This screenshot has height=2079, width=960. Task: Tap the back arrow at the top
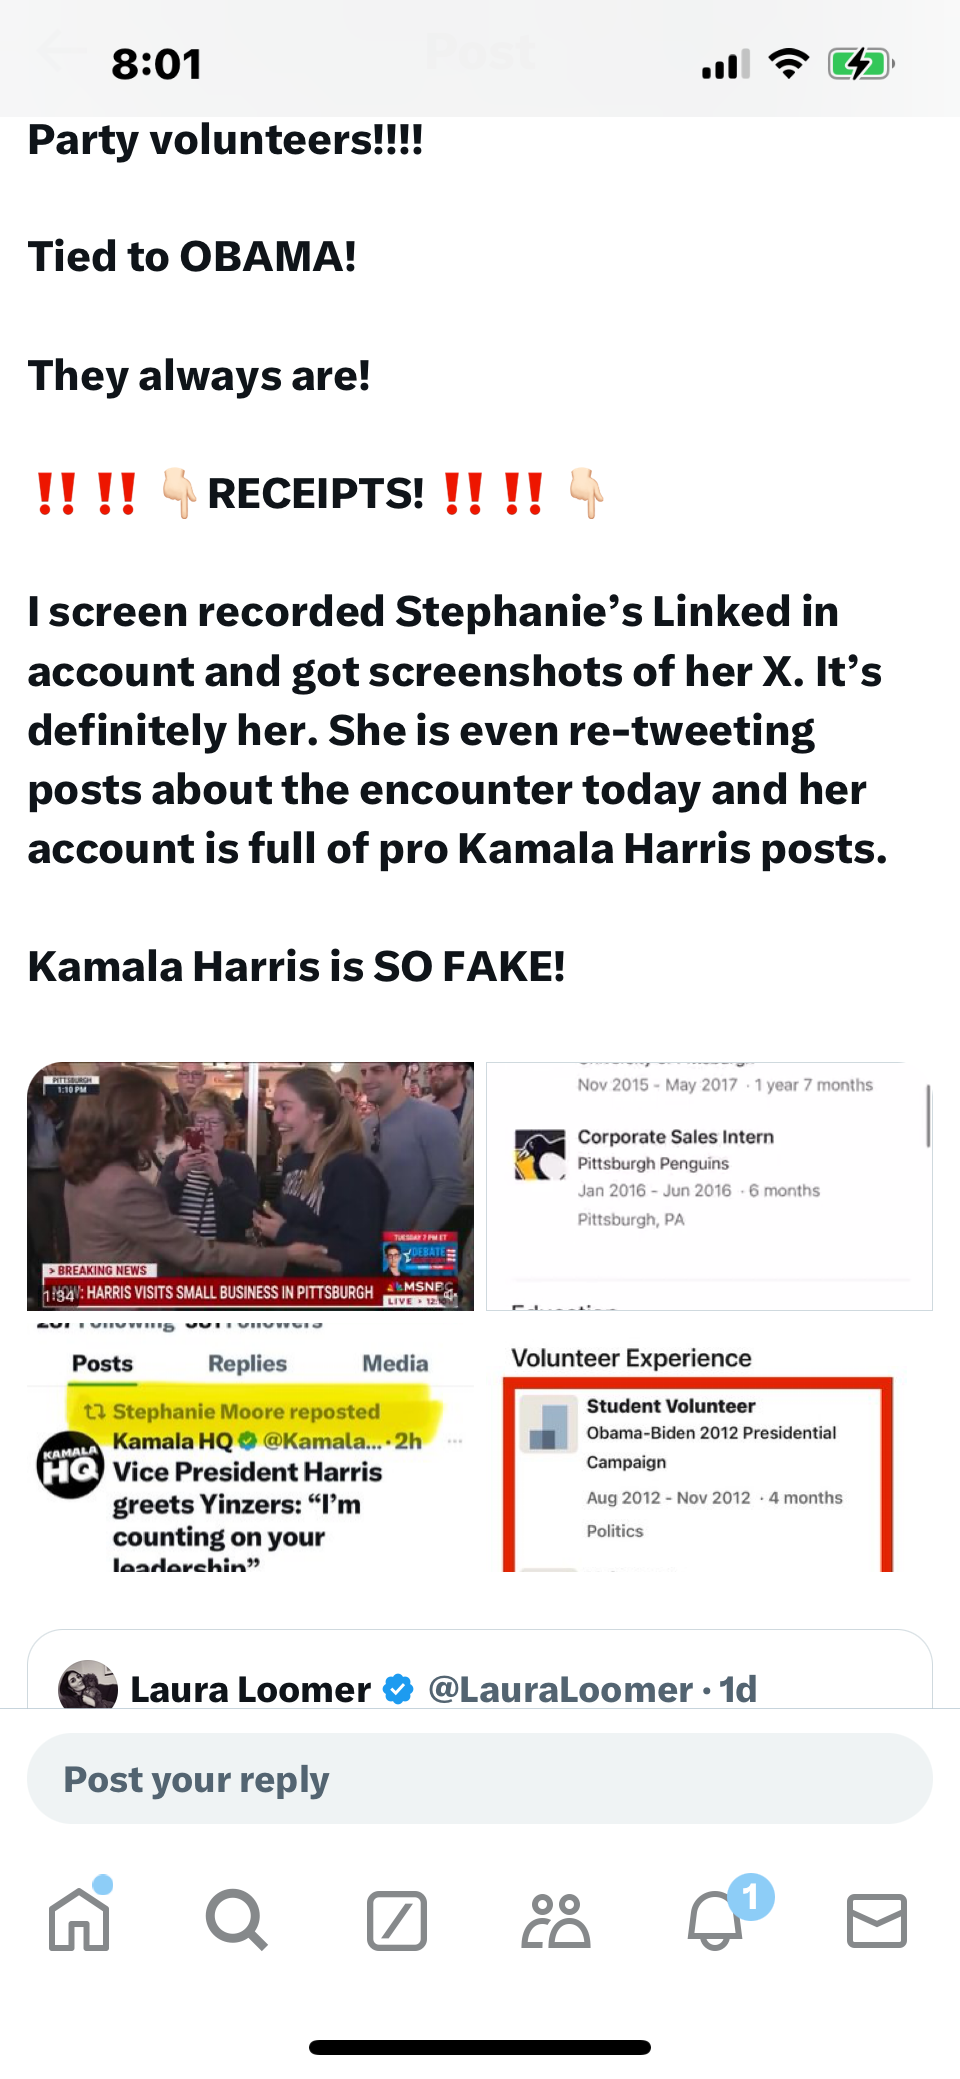pos(60,52)
